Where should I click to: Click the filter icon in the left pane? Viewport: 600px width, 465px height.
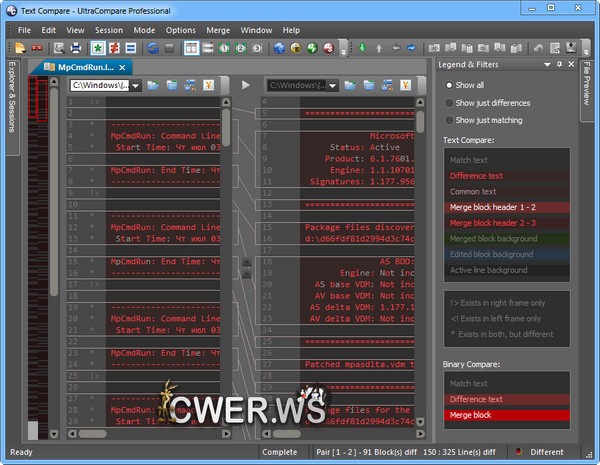coord(208,85)
